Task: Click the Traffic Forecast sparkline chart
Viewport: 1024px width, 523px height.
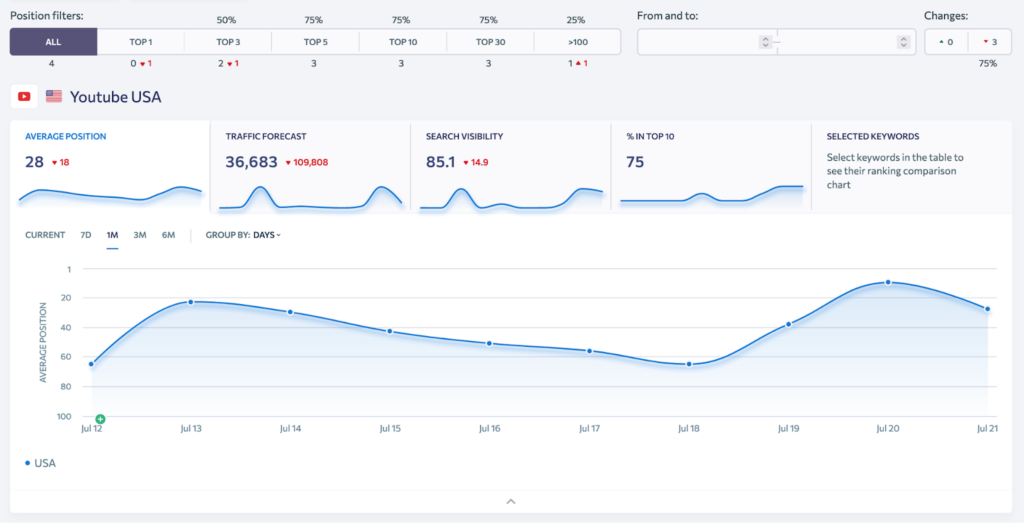Action: pos(310,197)
